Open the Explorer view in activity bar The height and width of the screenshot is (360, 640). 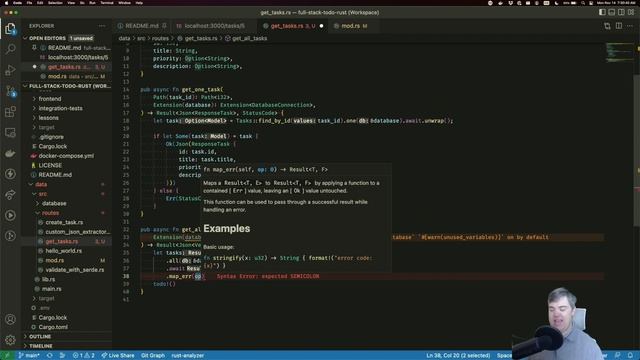tap(10, 29)
